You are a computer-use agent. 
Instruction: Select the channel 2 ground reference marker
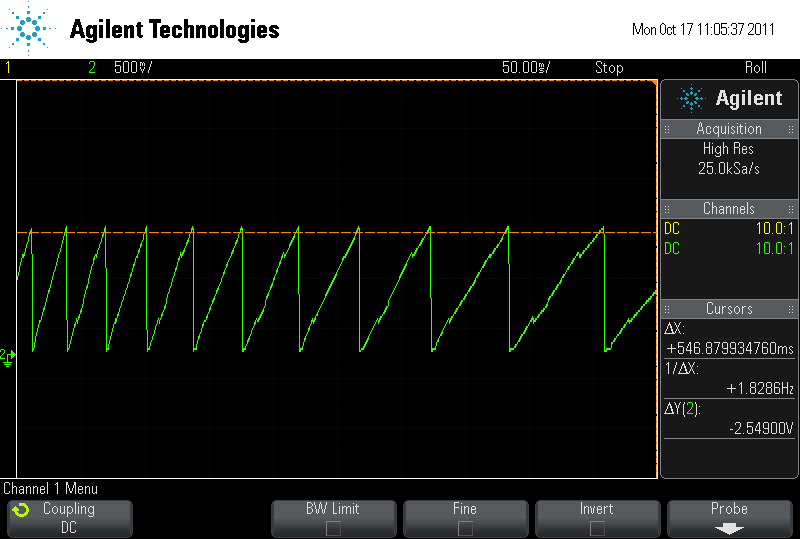click(8, 357)
